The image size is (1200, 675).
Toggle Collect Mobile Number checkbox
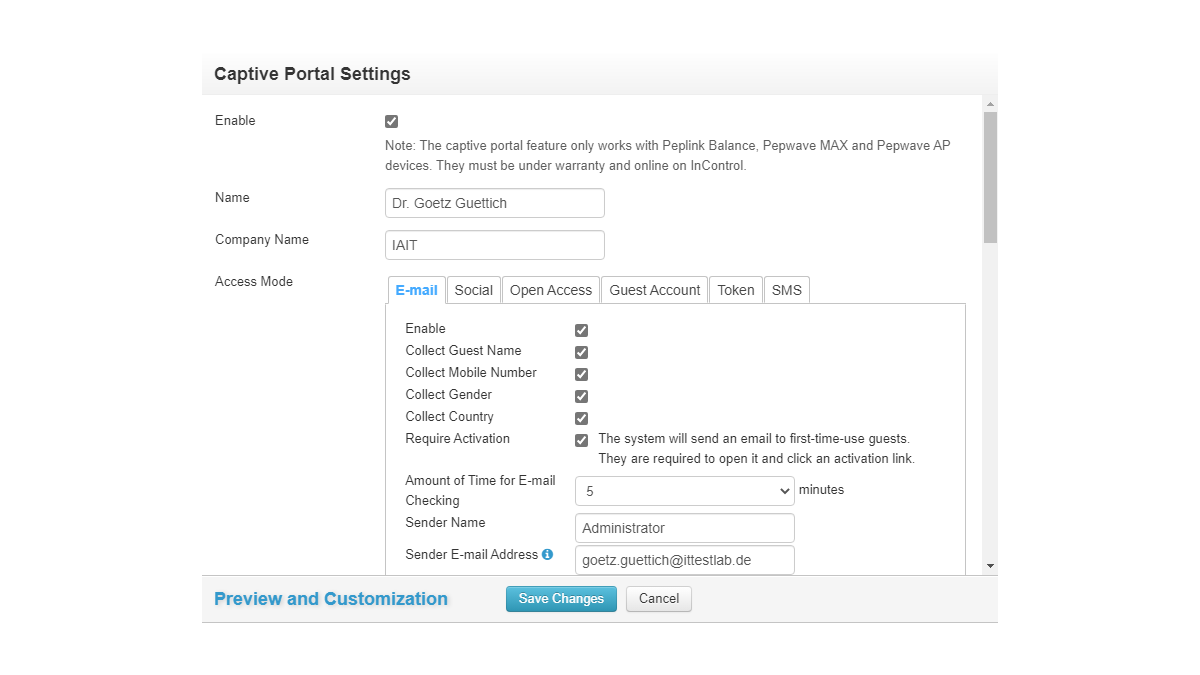tap(581, 374)
